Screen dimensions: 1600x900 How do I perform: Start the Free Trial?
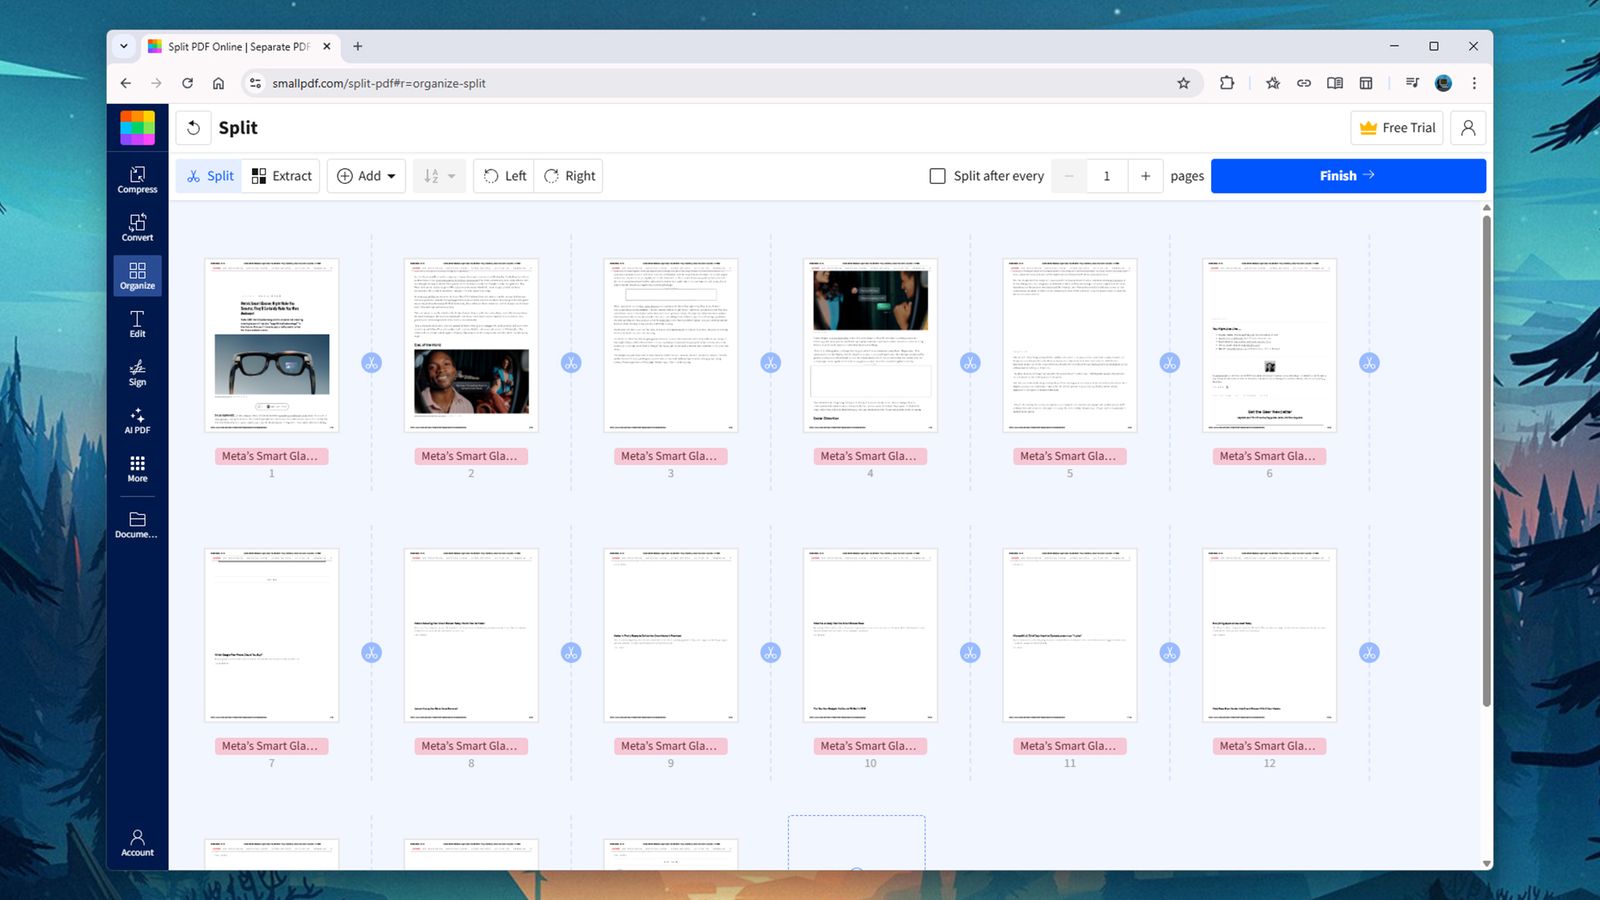point(1397,128)
